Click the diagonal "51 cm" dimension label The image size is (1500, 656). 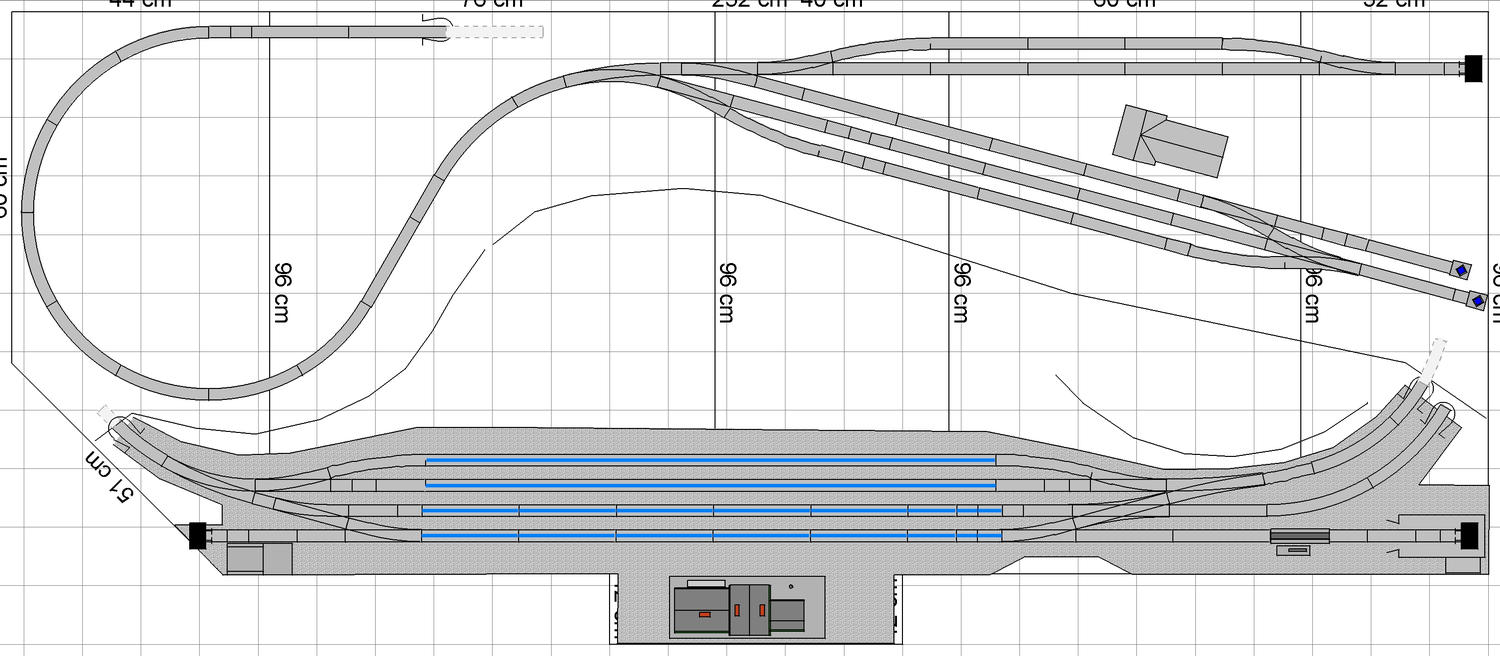(111, 476)
